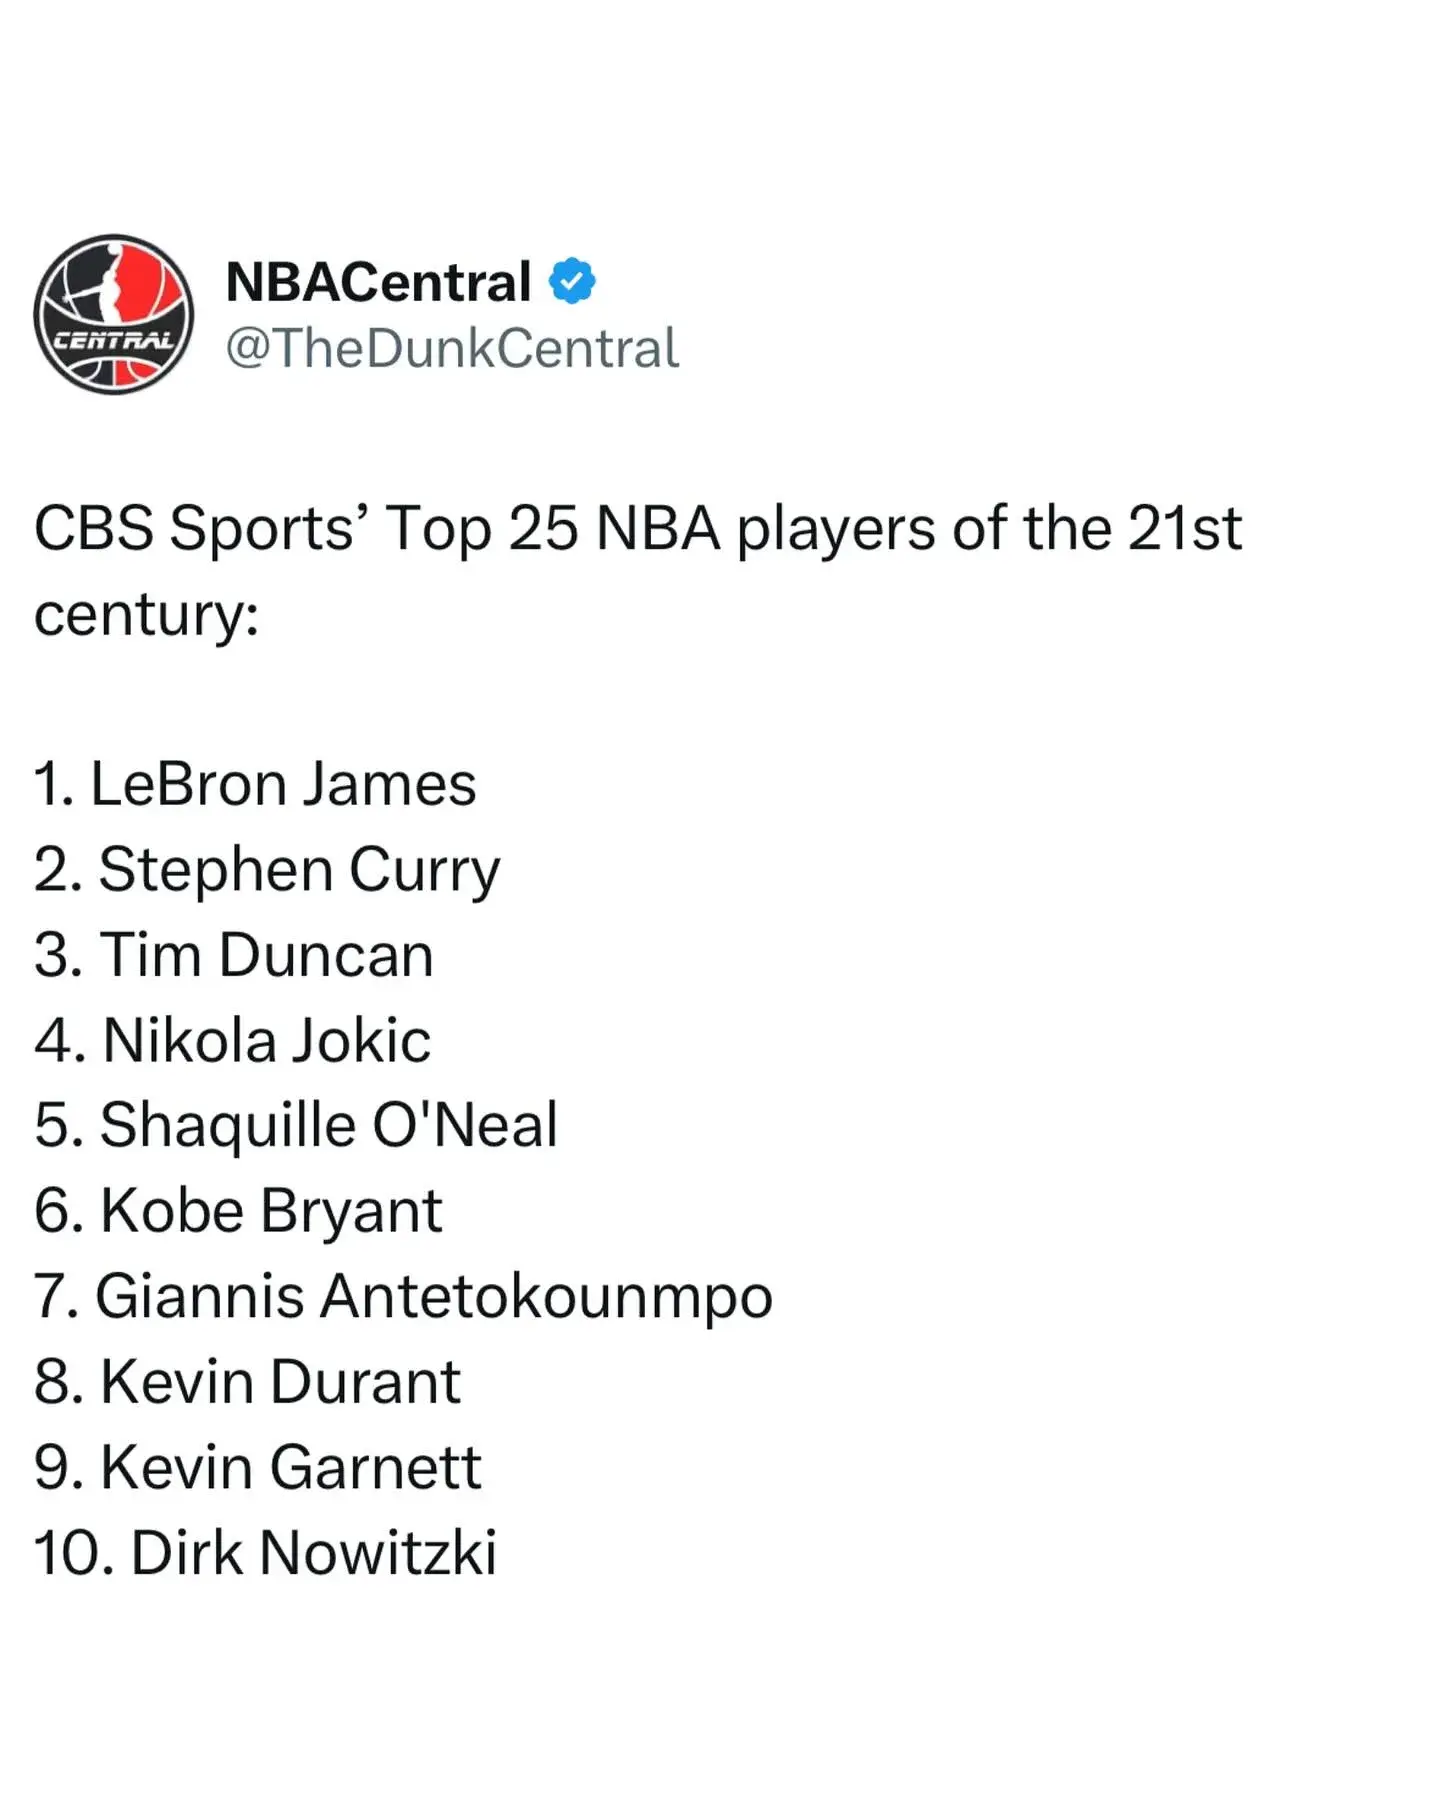The image size is (1440, 1798).
Task: Click the blue verified checkmark badge
Action: click(x=572, y=281)
